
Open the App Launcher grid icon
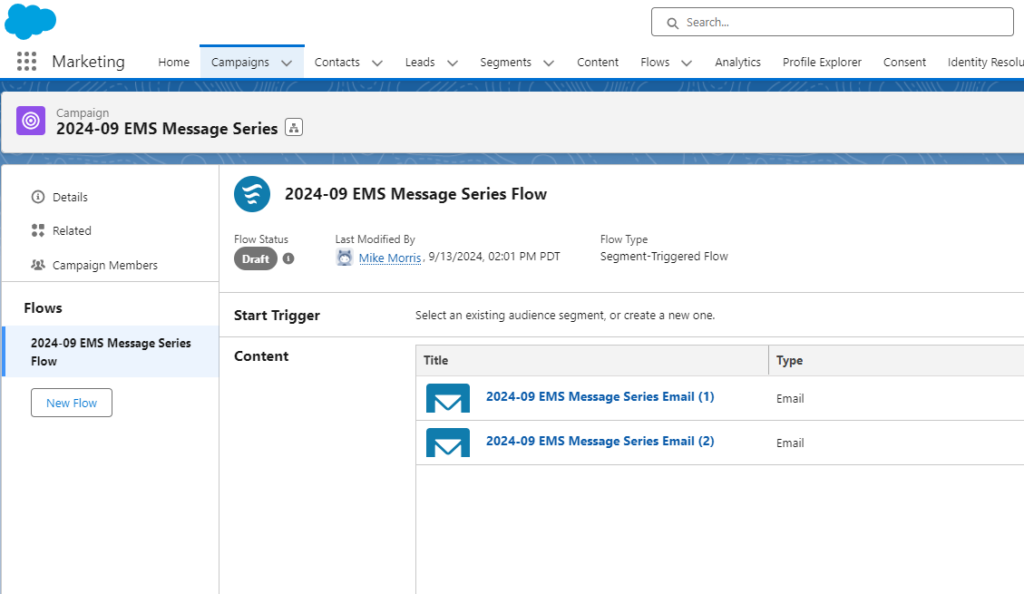27,62
